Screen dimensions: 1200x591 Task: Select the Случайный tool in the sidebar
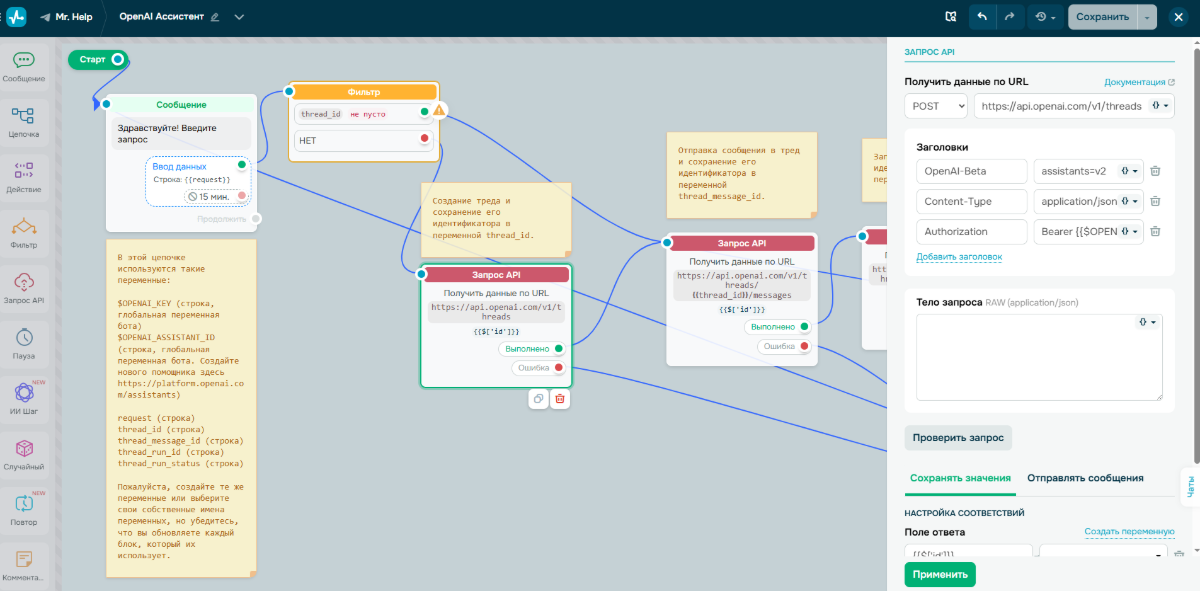(x=24, y=455)
